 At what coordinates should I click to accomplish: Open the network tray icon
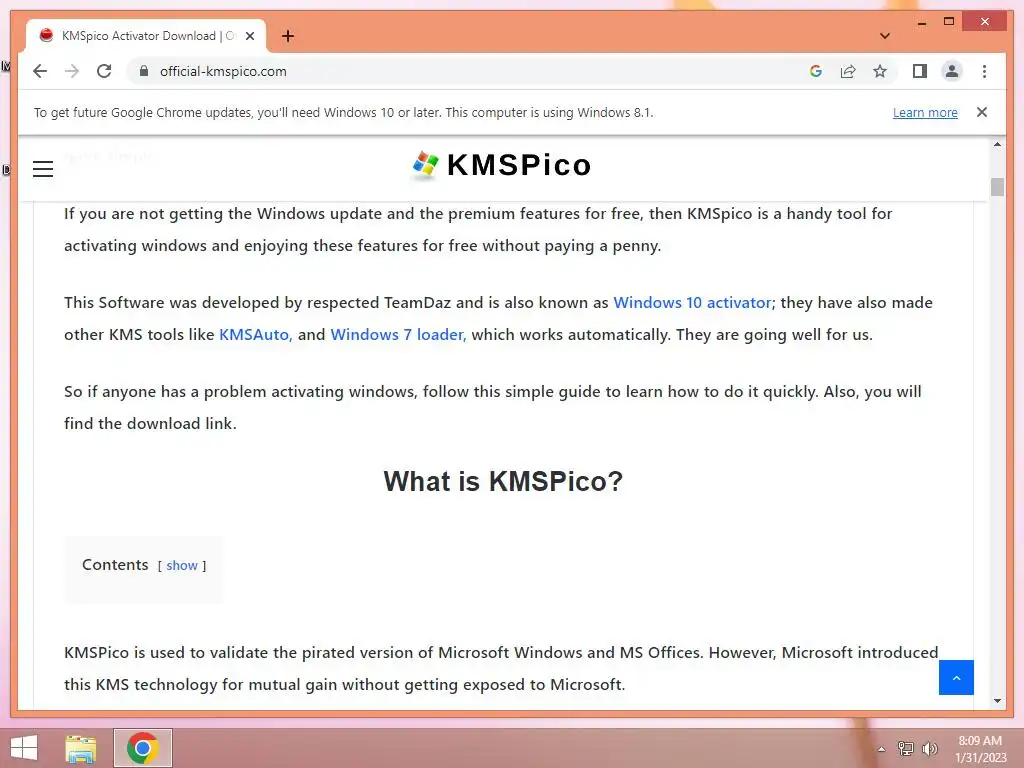click(906, 749)
